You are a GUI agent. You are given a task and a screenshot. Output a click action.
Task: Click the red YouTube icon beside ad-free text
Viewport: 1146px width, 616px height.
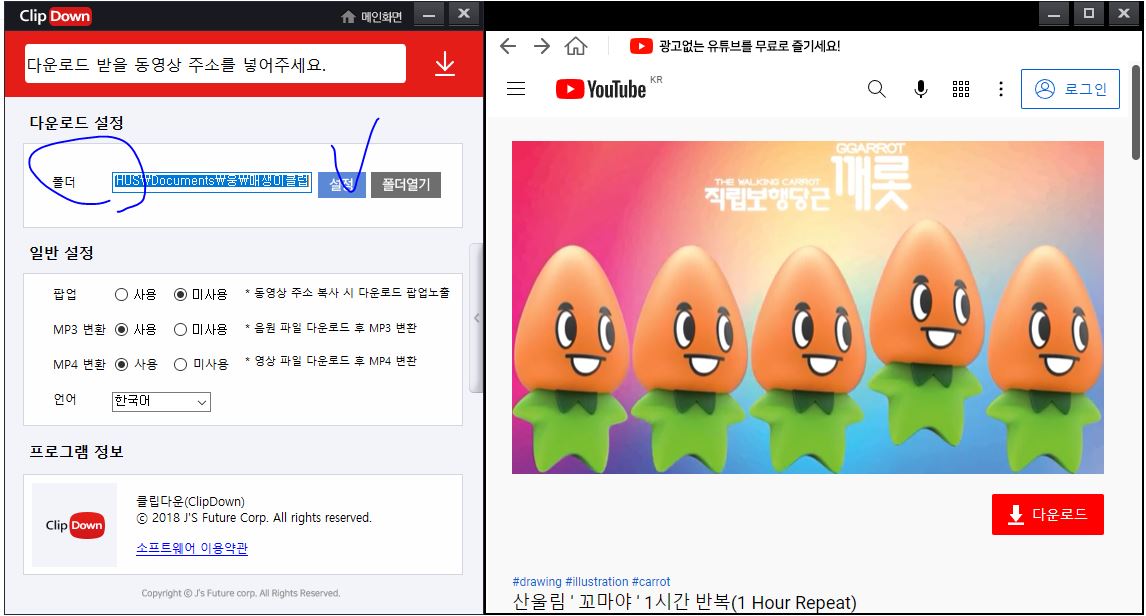(x=641, y=46)
